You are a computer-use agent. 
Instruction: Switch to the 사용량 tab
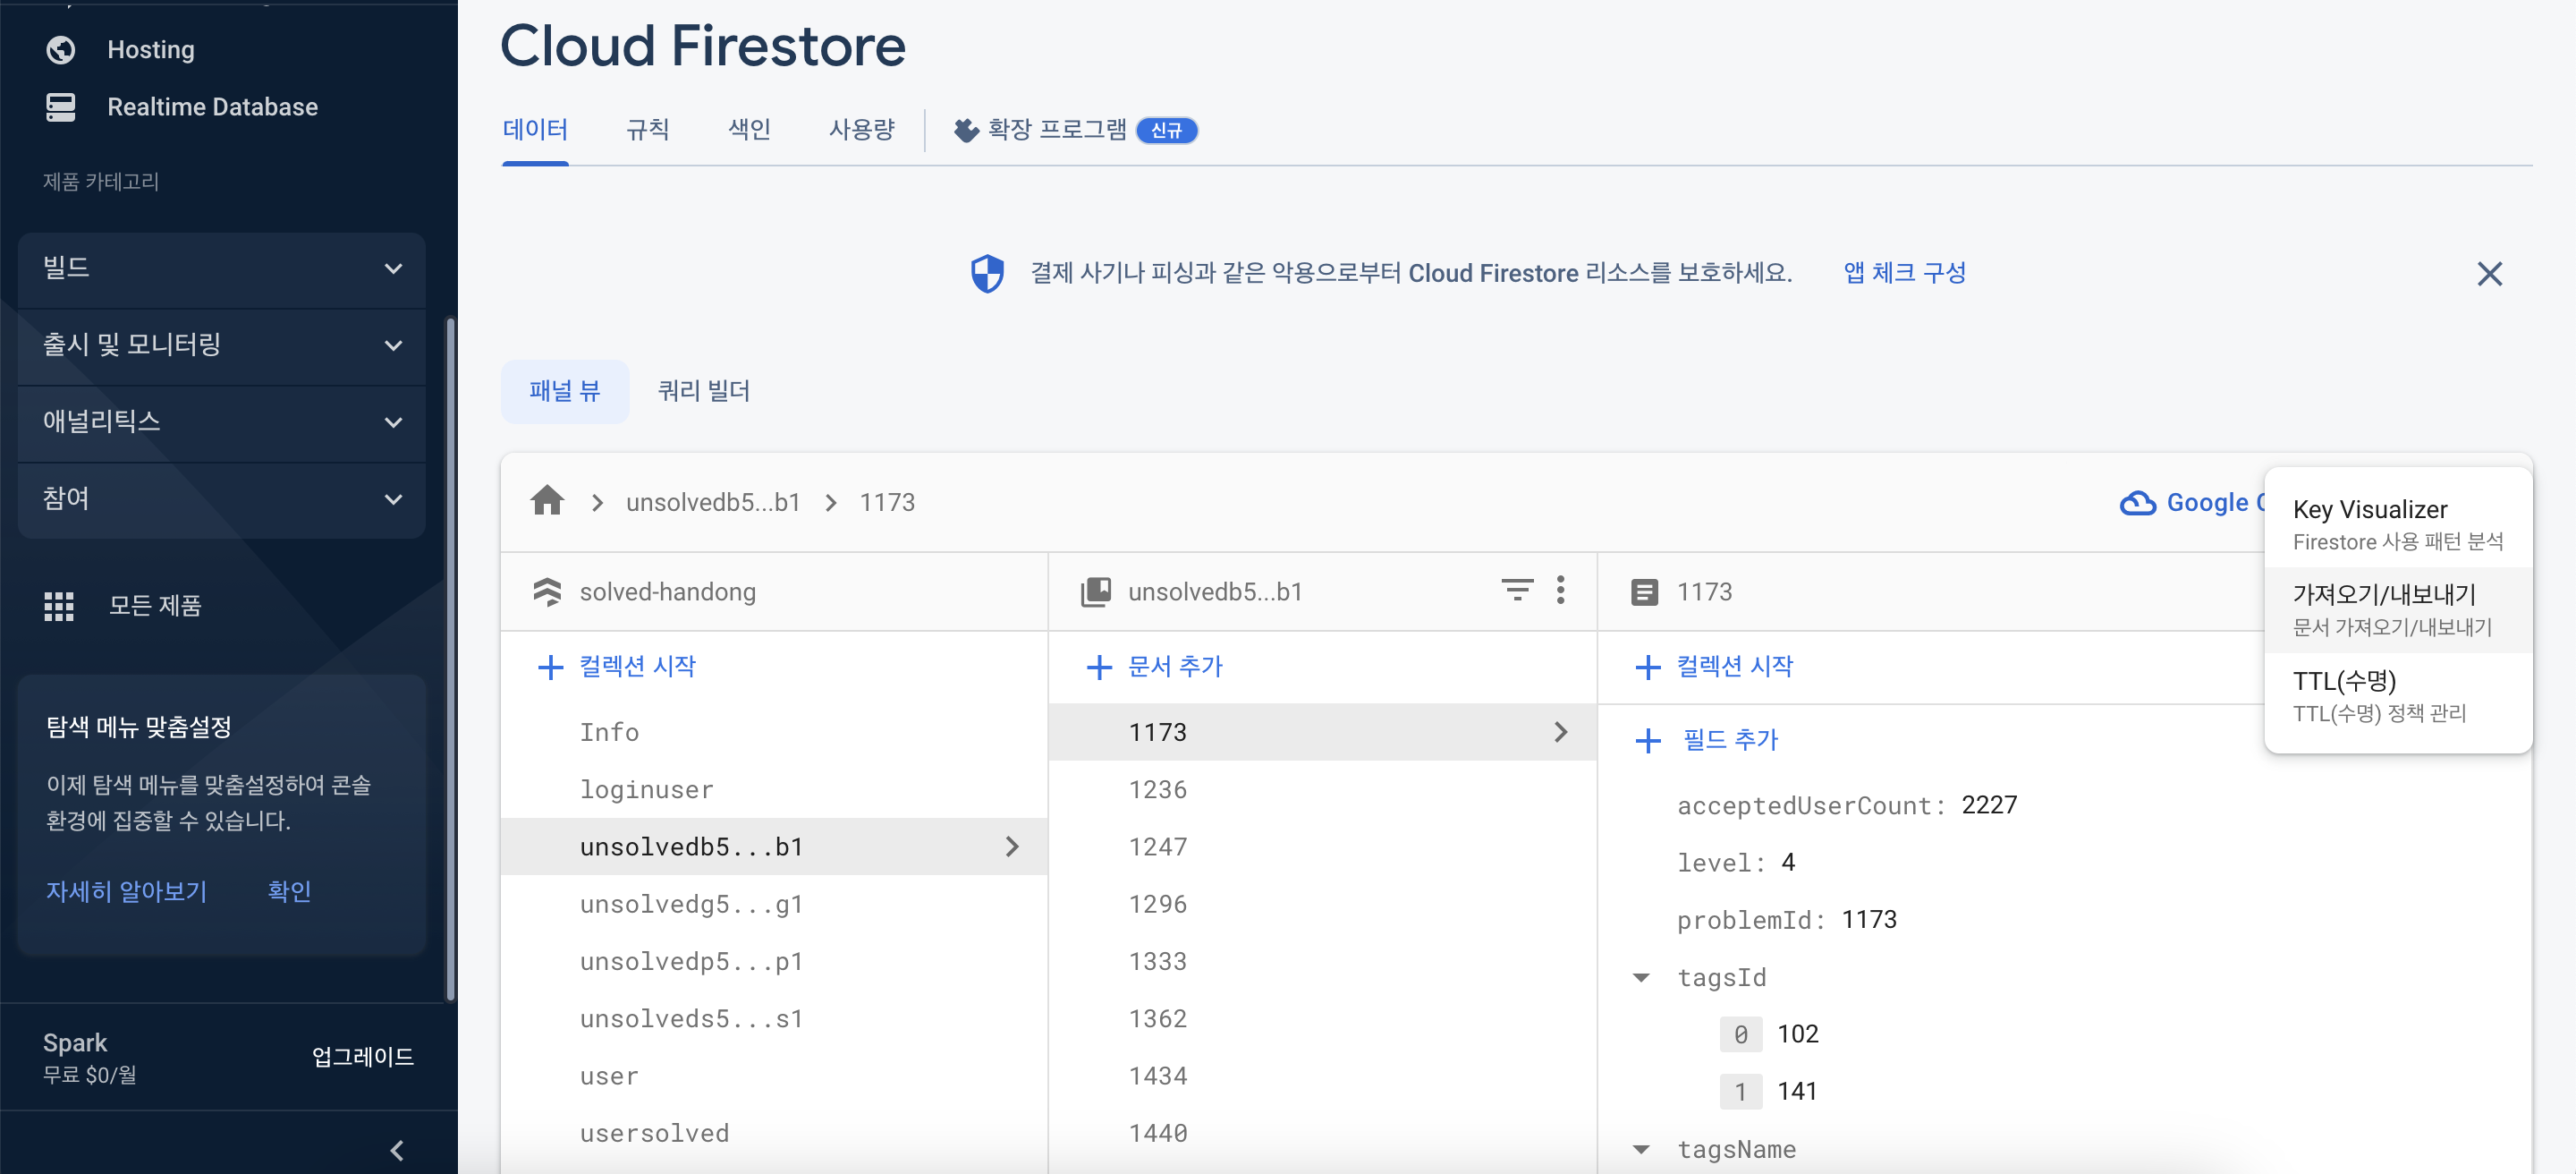point(862,129)
